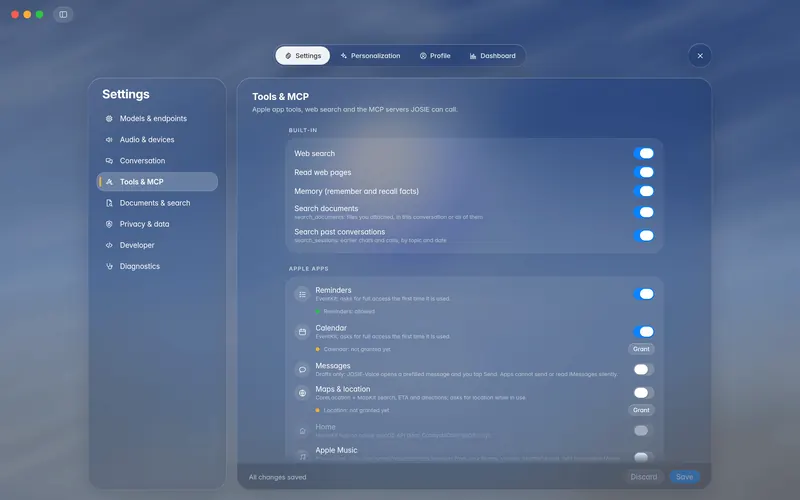This screenshot has width=800, height=500.
Task: Toggle Memory remember and recall facts
Action: pyautogui.click(x=643, y=191)
